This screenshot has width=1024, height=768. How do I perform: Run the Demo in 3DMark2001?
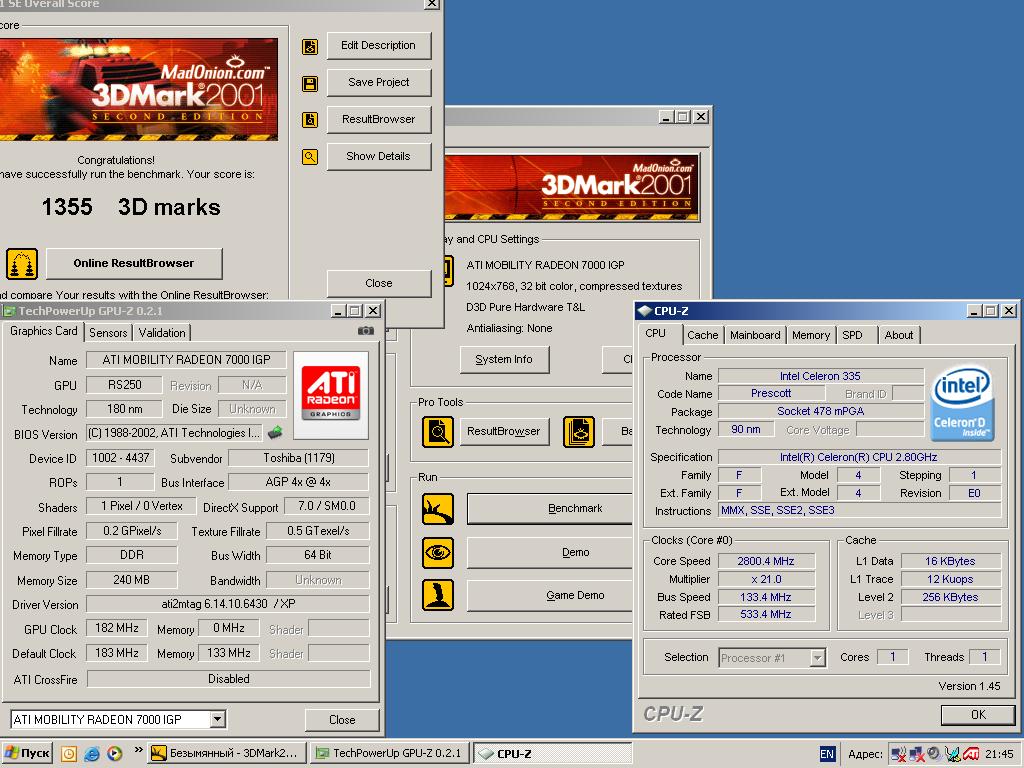[550, 552]
